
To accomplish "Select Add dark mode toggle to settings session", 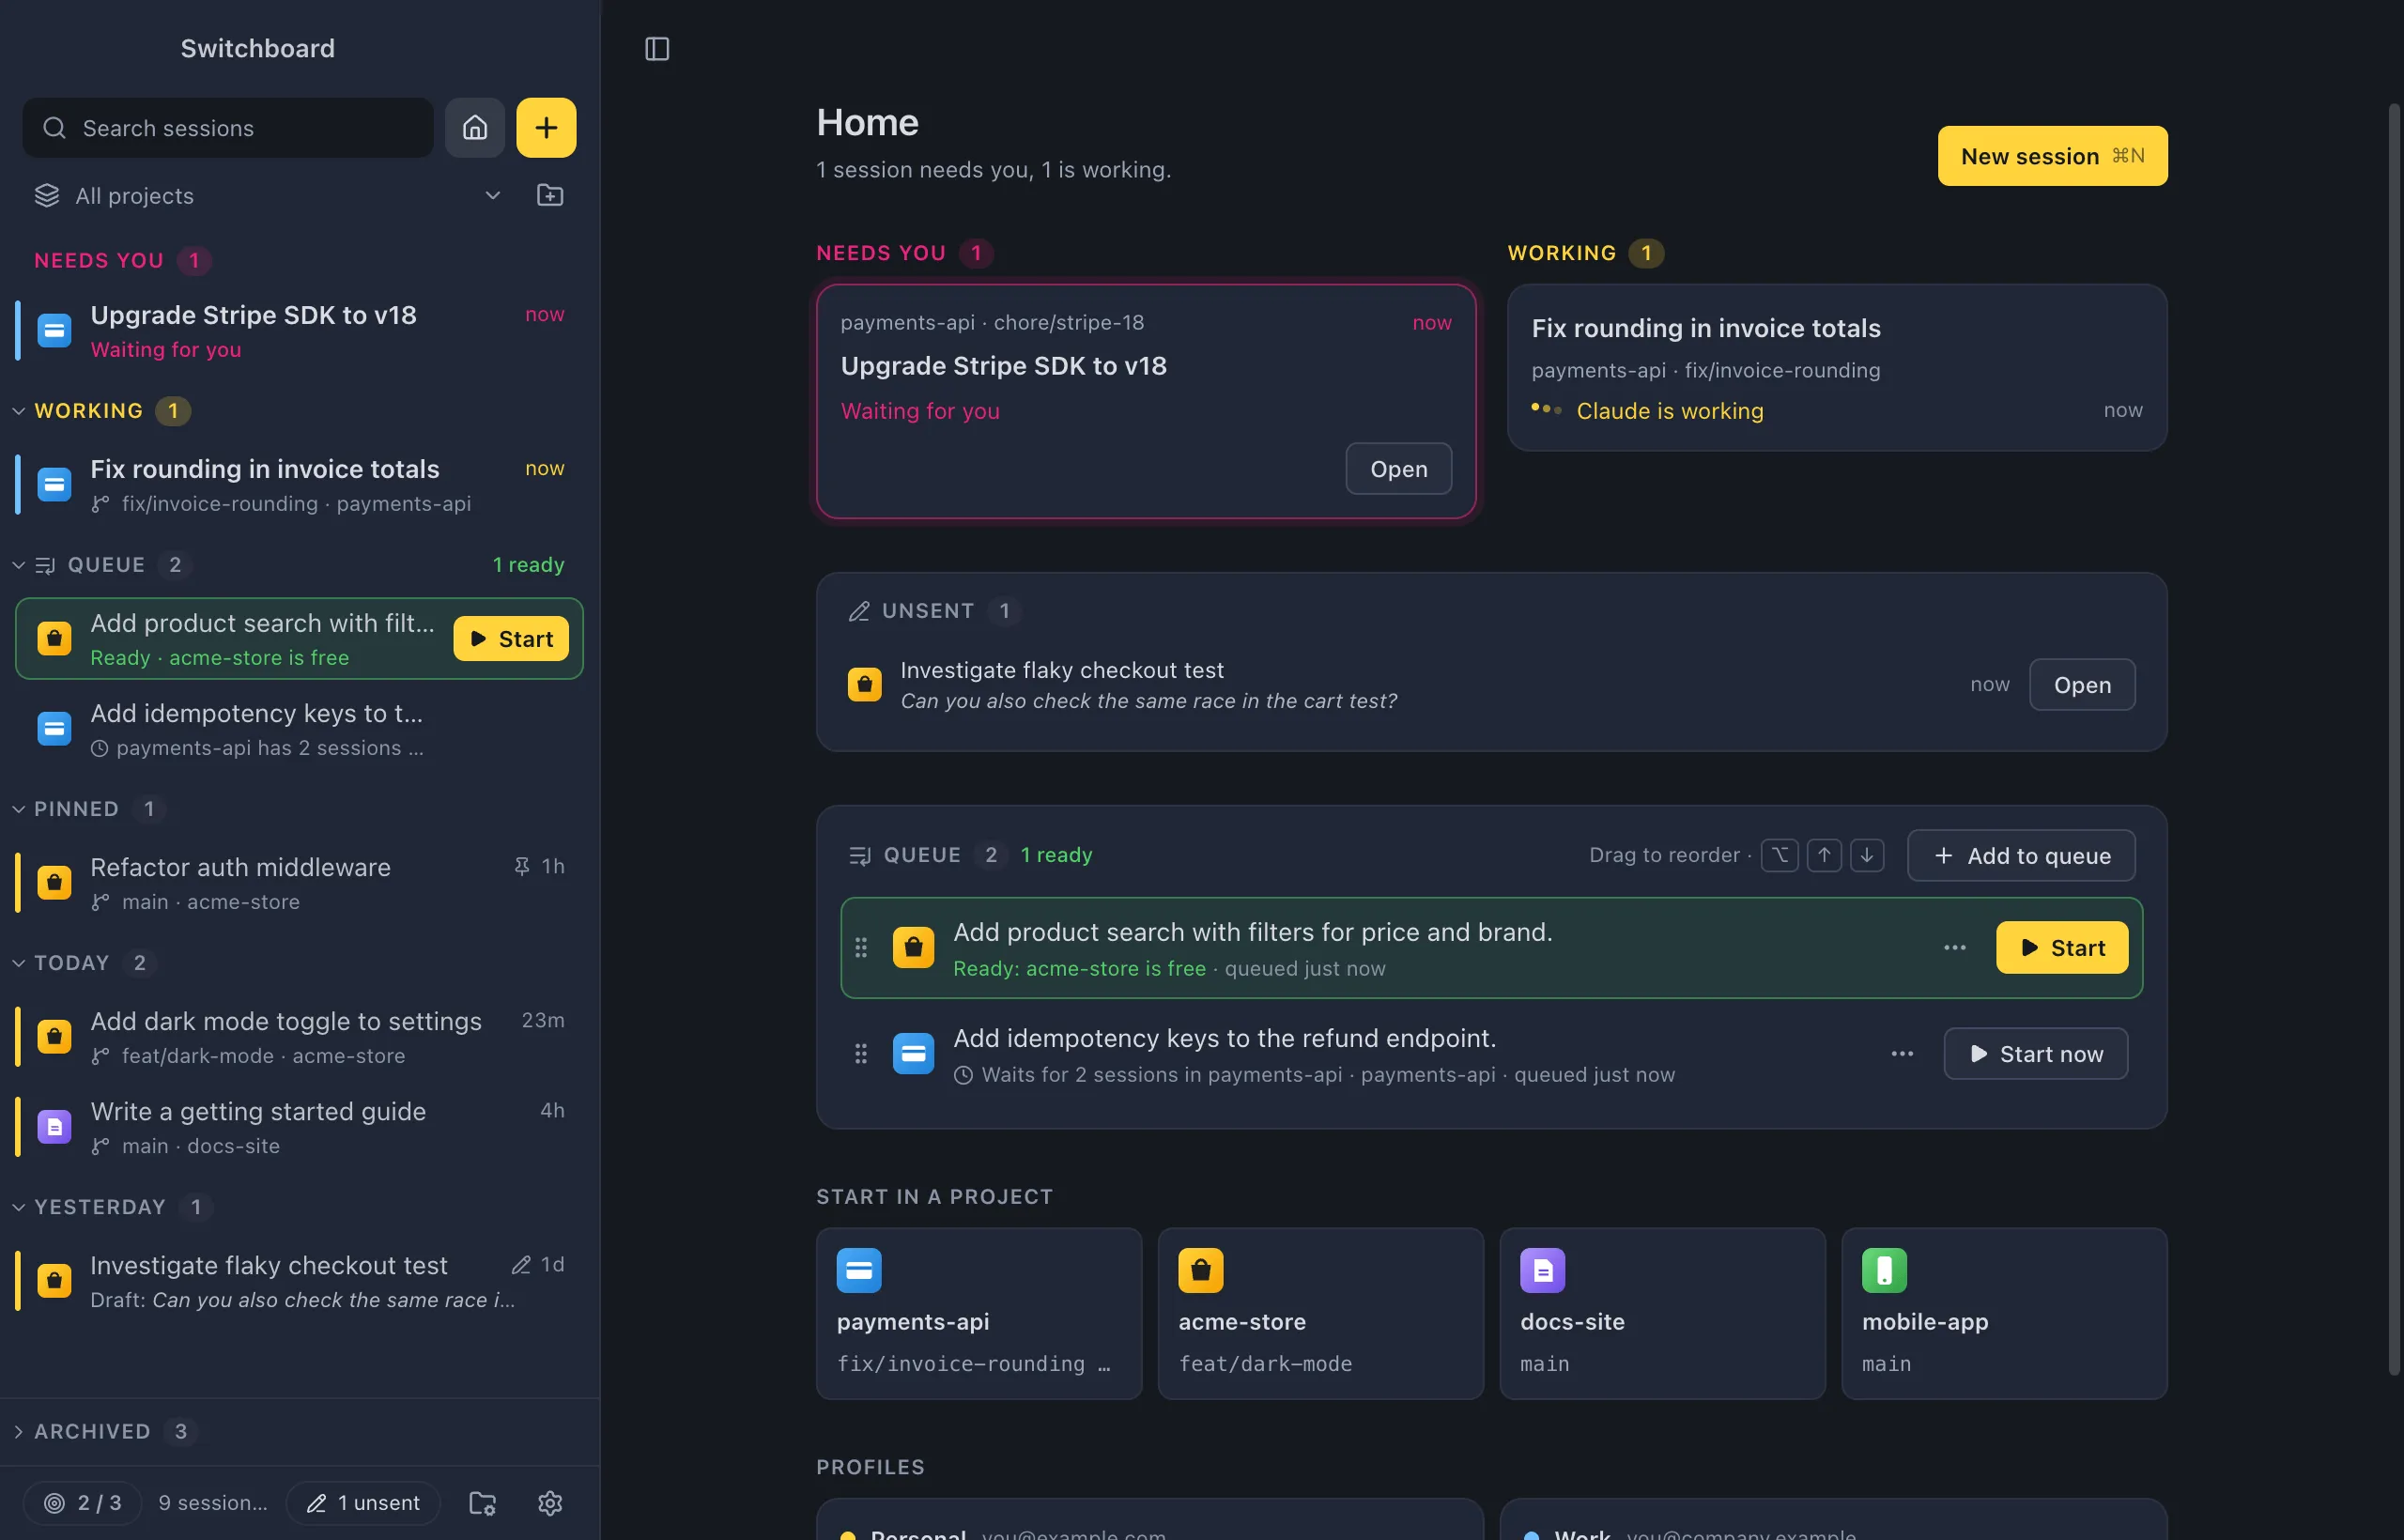I will pyautogui.click(x=299, y=1037).
